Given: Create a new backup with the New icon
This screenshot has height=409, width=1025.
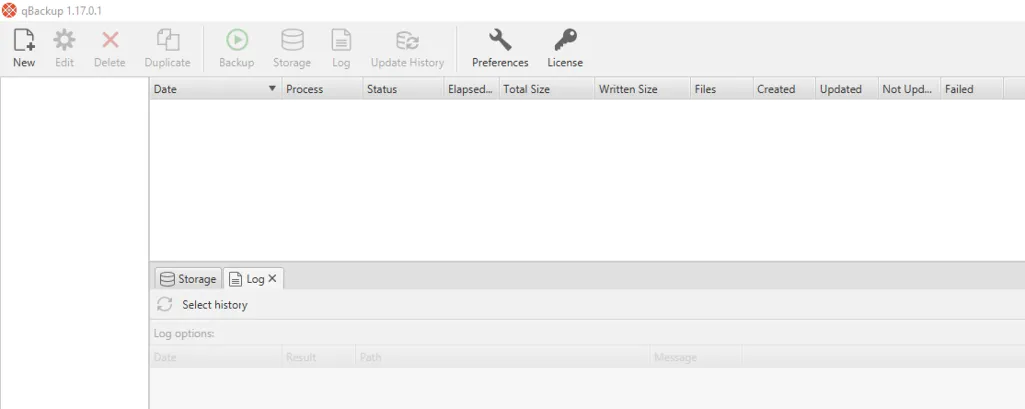Looking at the screenshot, I should click(x=24, y=41).
